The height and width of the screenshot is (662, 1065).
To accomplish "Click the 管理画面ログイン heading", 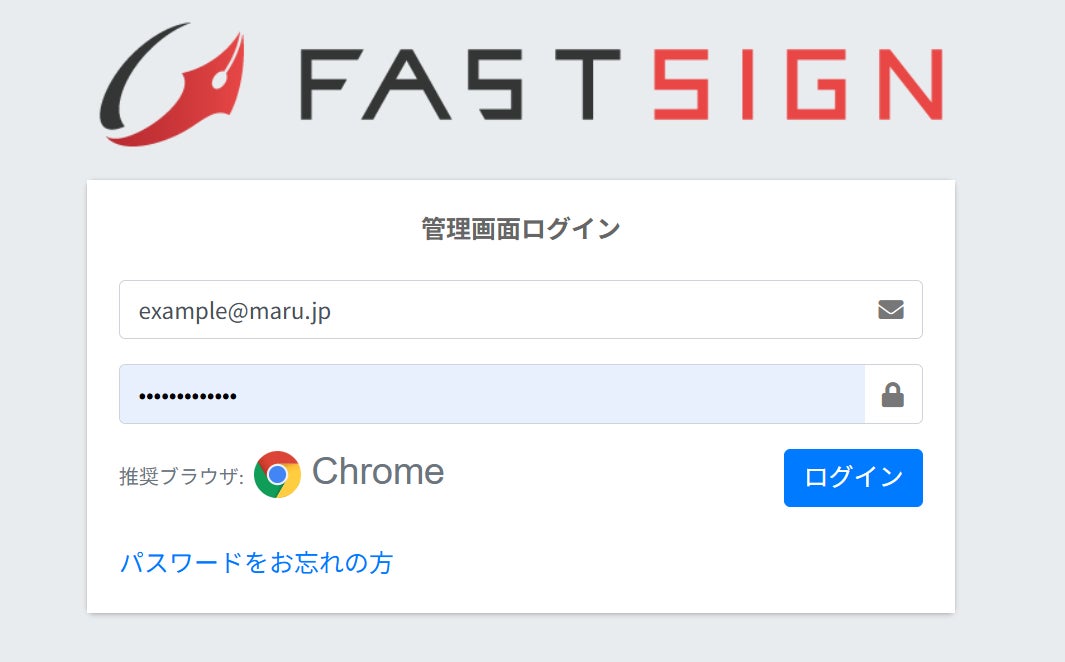I will coord(521,229).
